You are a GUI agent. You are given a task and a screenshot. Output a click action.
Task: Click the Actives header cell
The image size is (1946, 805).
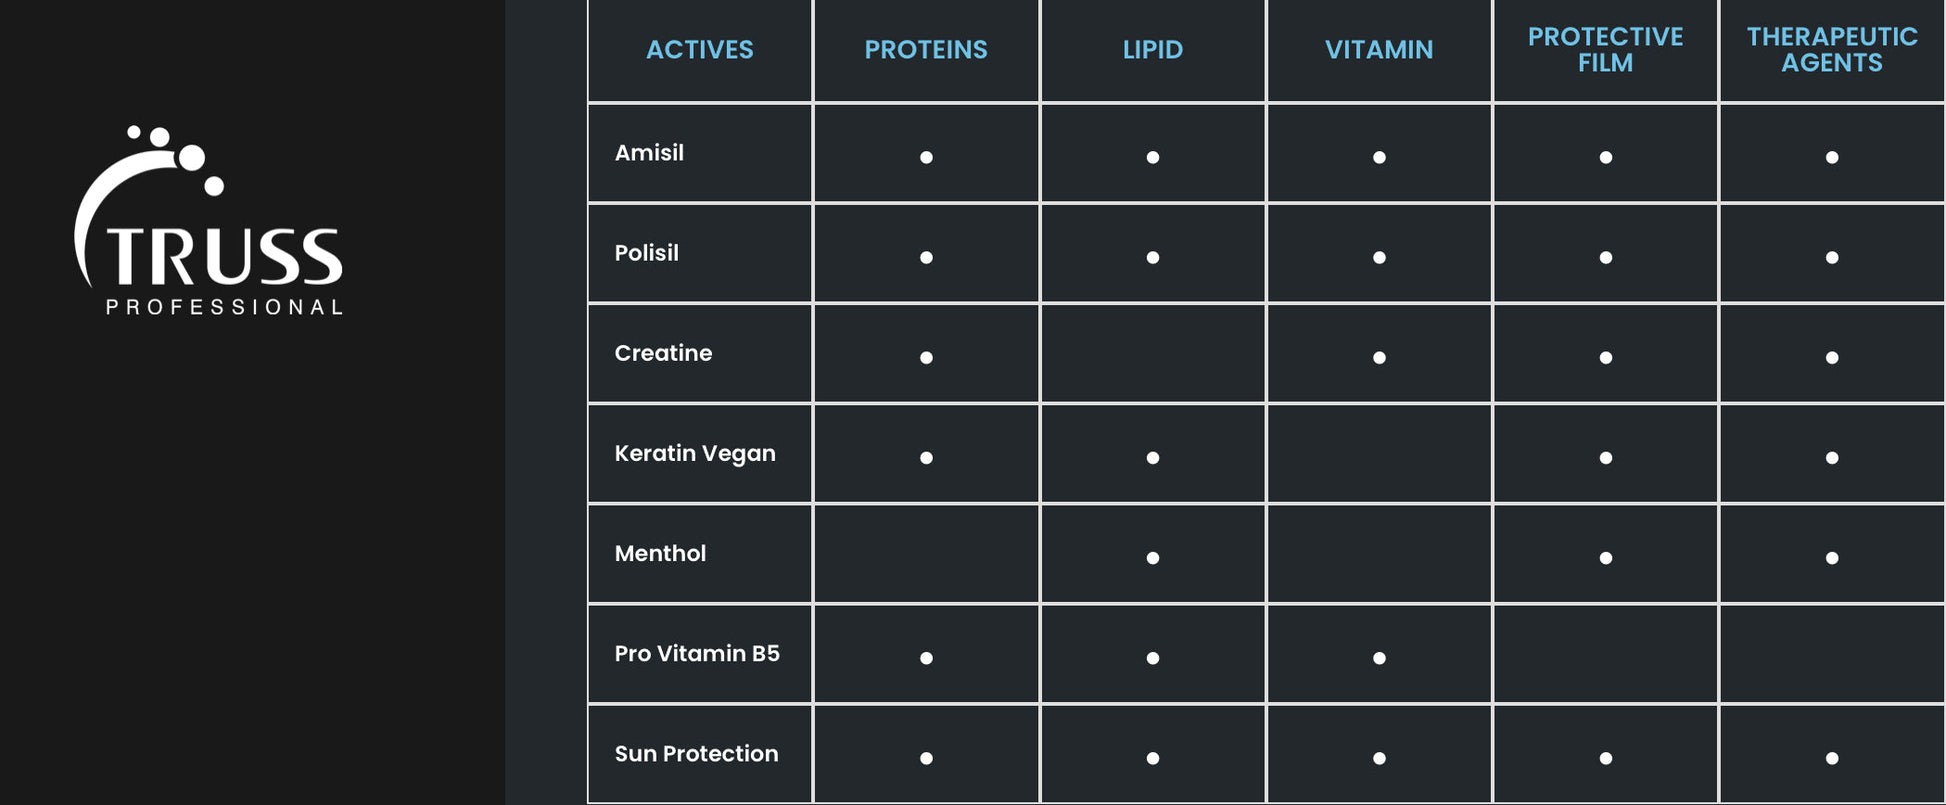(x=700, y=50)
